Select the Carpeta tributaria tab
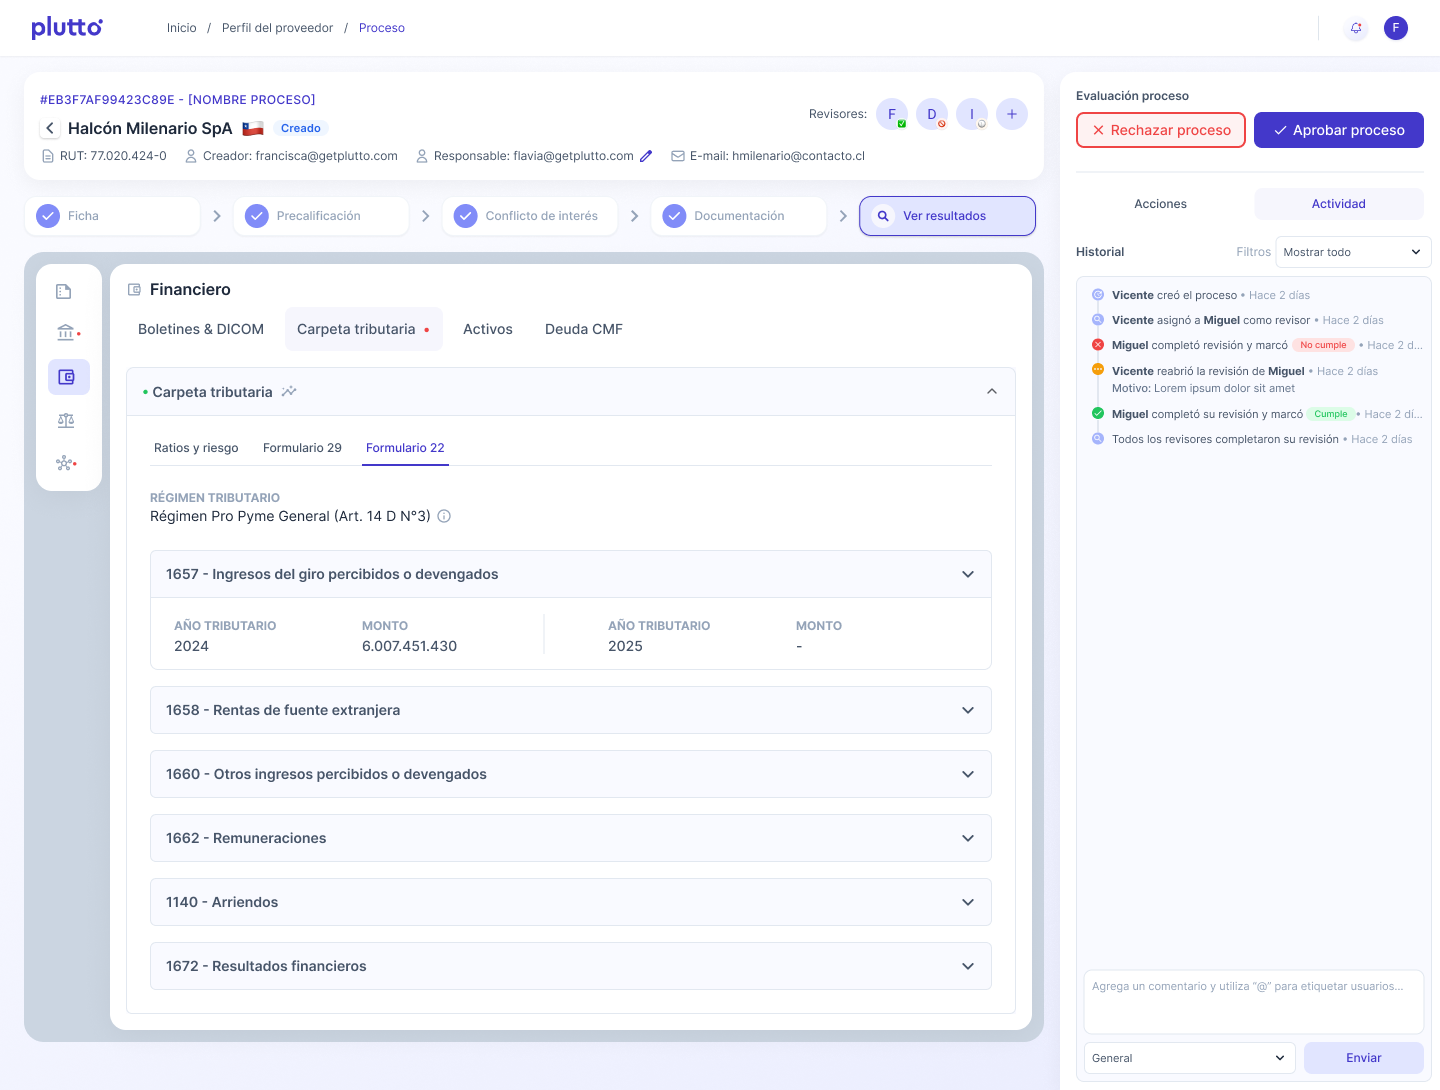The width and height of the screenshot is (1440, 1090). [364, 329]
